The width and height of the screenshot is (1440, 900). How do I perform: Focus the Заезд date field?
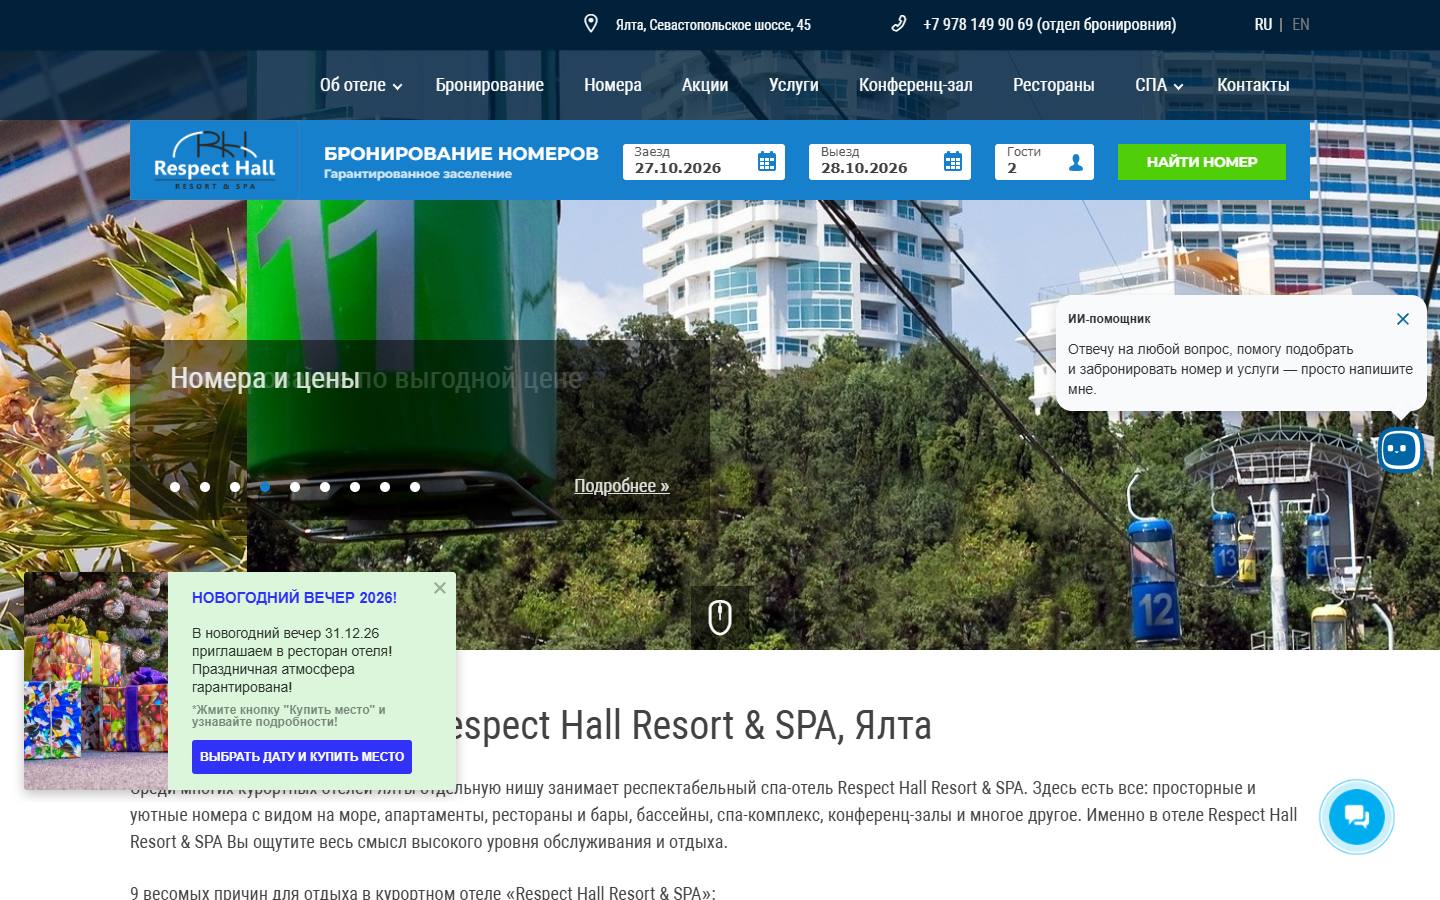tap(704, 162)
